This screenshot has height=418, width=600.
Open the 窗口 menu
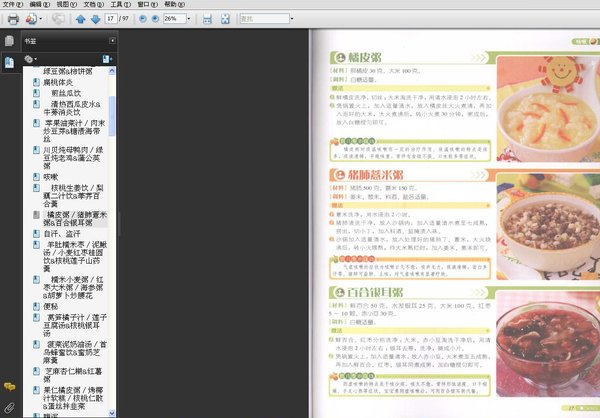(147, 4)
